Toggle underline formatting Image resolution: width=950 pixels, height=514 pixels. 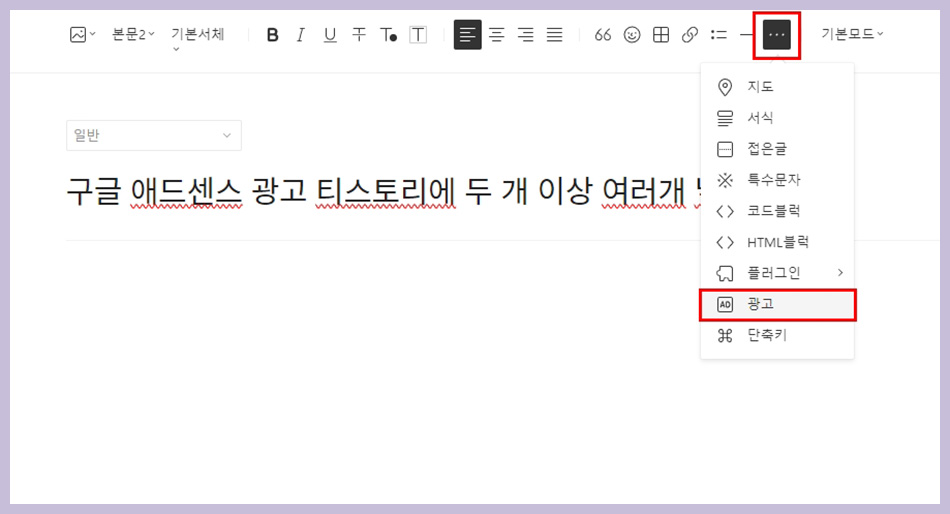tap(330, 35)
